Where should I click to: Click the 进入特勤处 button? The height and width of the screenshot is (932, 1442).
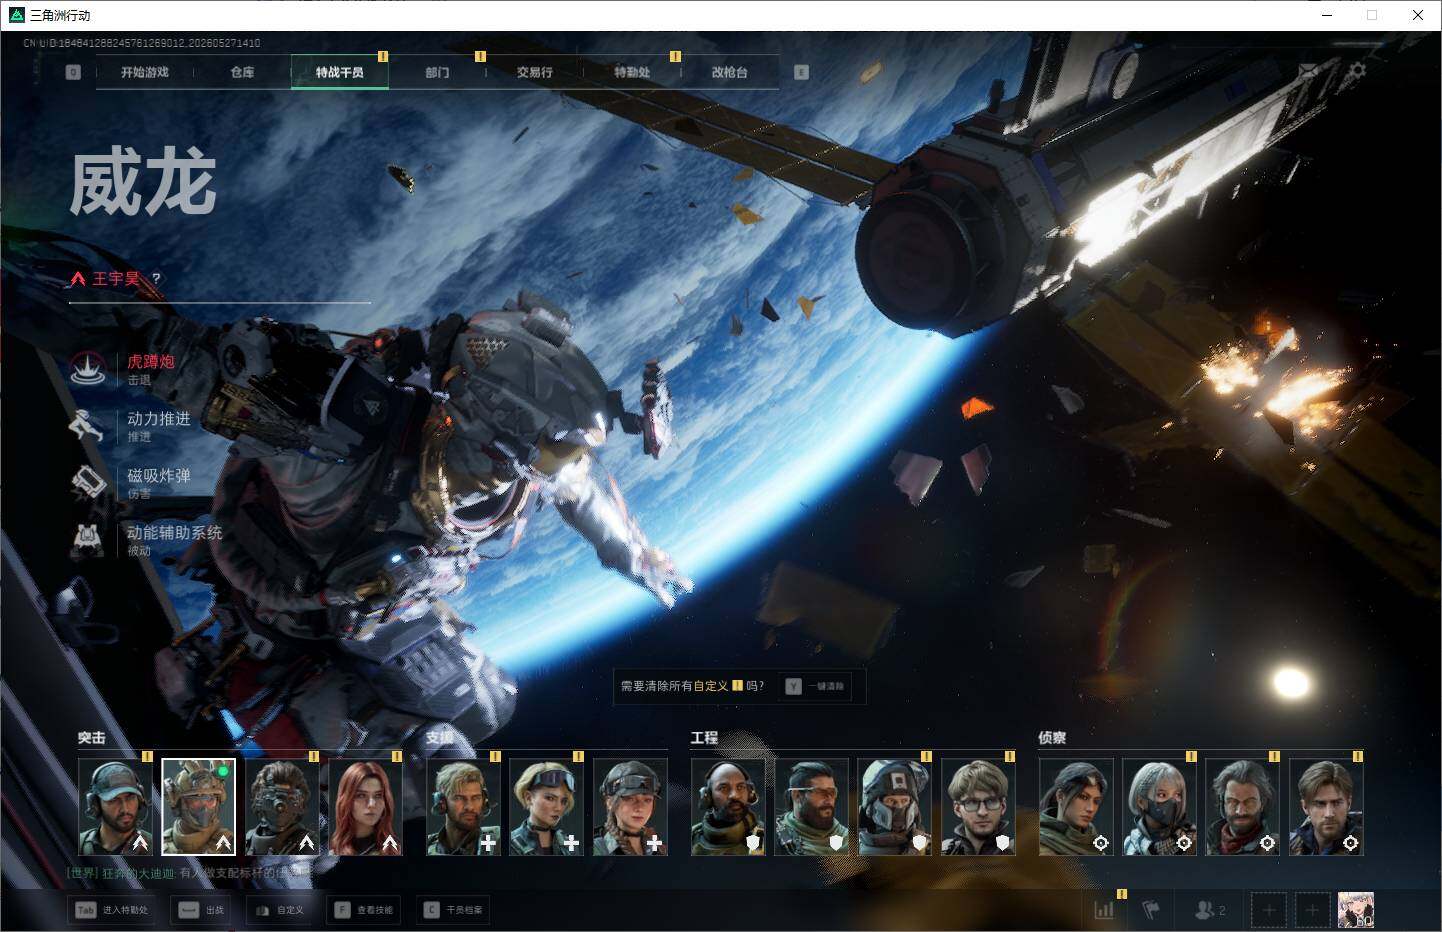[x=111, y=910]
